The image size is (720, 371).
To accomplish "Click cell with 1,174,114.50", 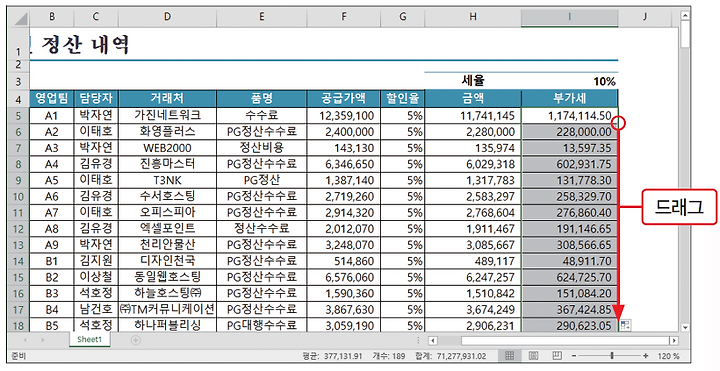I will pyautogui.click(x=570, y=115).
